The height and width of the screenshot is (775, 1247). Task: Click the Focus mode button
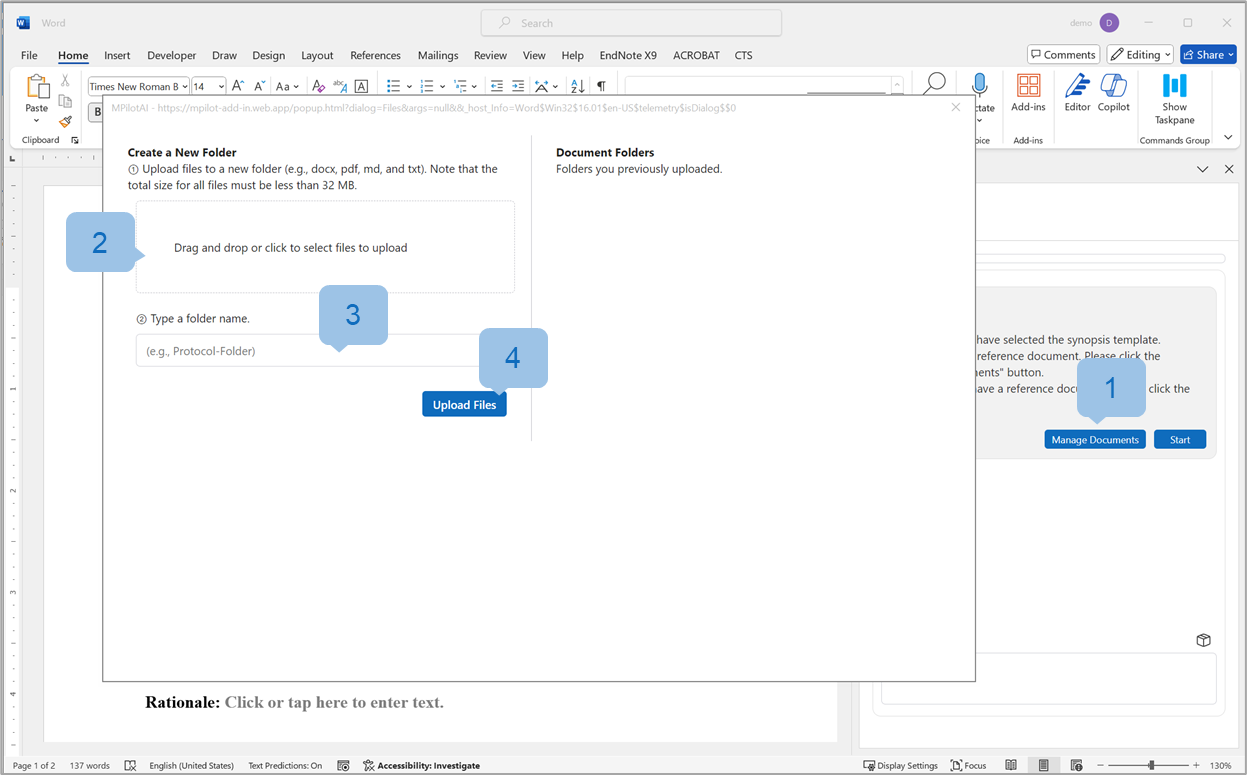968,765
